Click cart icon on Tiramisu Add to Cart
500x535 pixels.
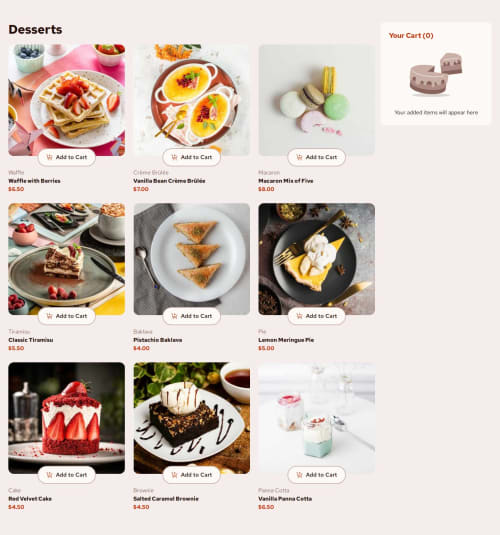(49, 316)
